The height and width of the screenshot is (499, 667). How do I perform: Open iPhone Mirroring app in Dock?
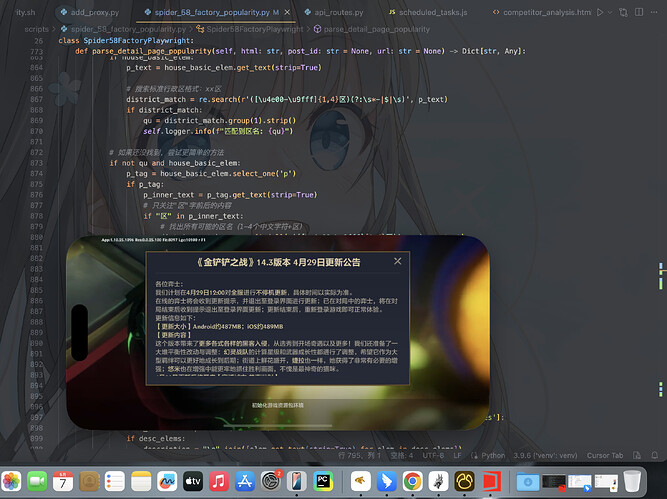(x=297, y=481)
